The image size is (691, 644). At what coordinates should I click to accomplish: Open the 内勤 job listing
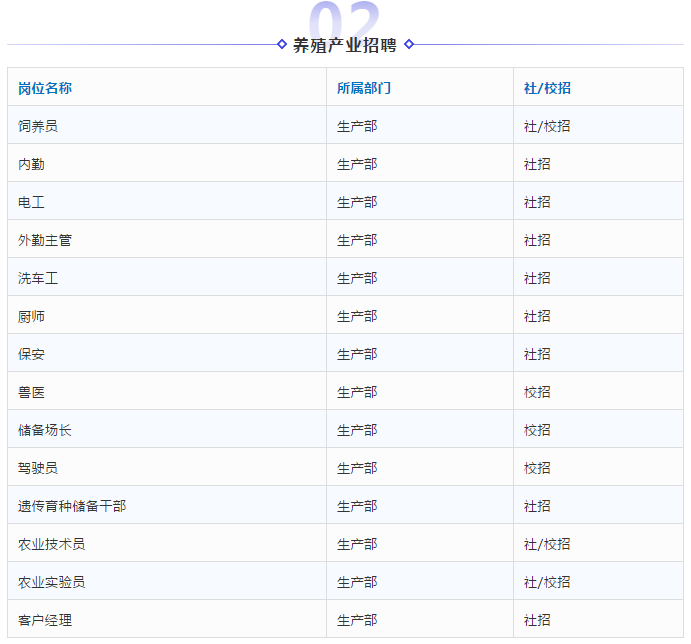[31, 164]
